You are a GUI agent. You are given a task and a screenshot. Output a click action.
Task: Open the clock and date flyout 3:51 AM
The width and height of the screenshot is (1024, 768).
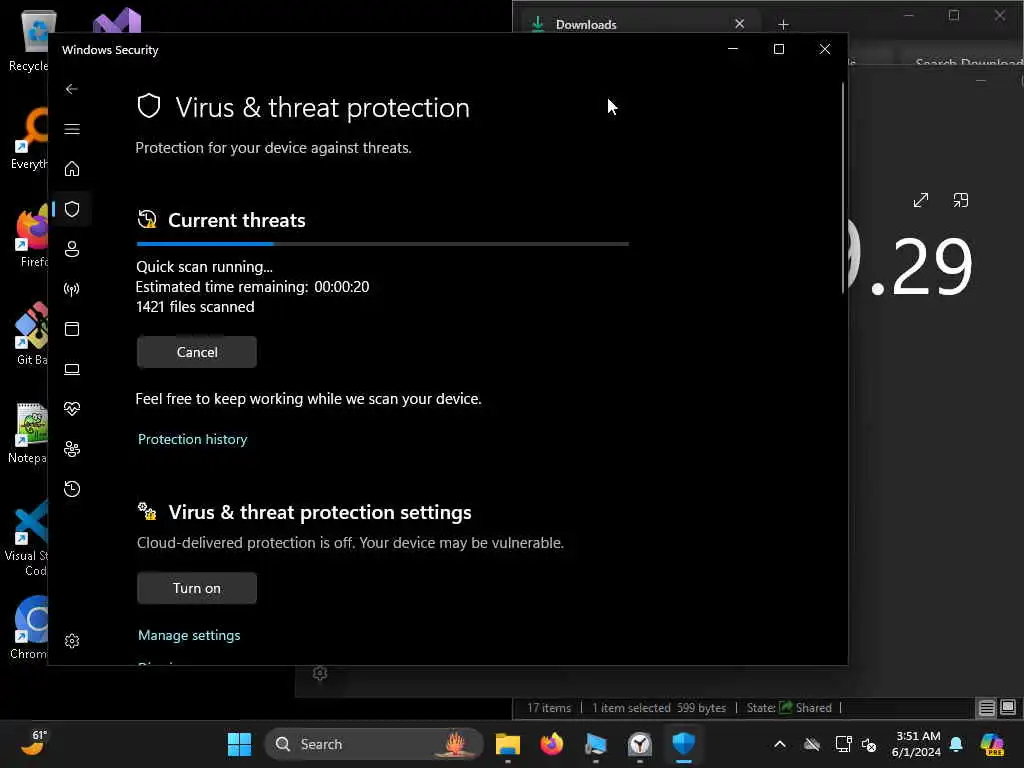tap(916, 744)
